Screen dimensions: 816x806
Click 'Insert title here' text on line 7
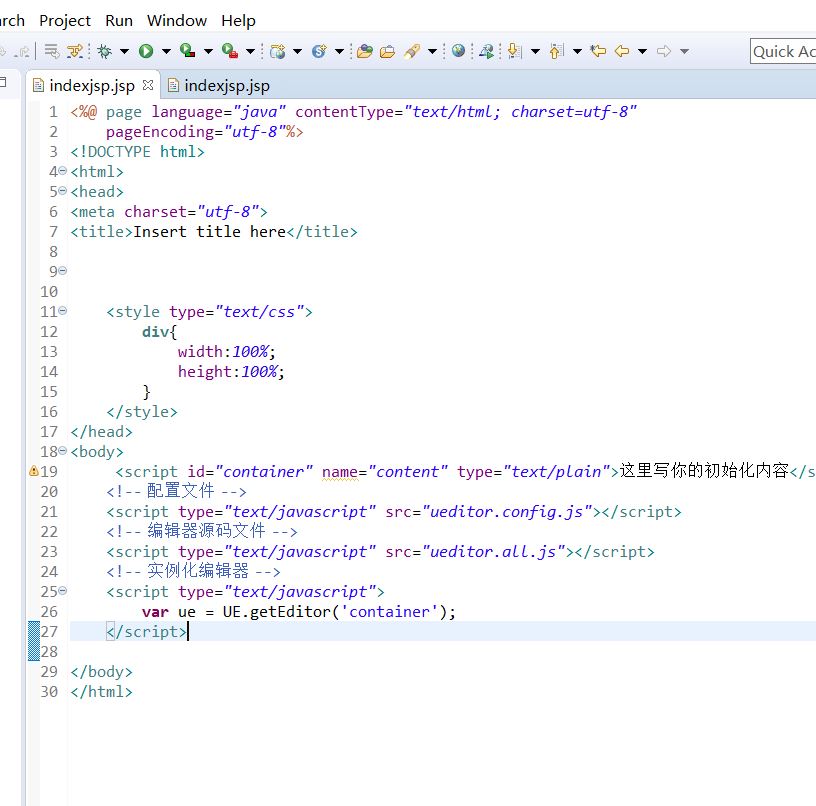point(210,232)
